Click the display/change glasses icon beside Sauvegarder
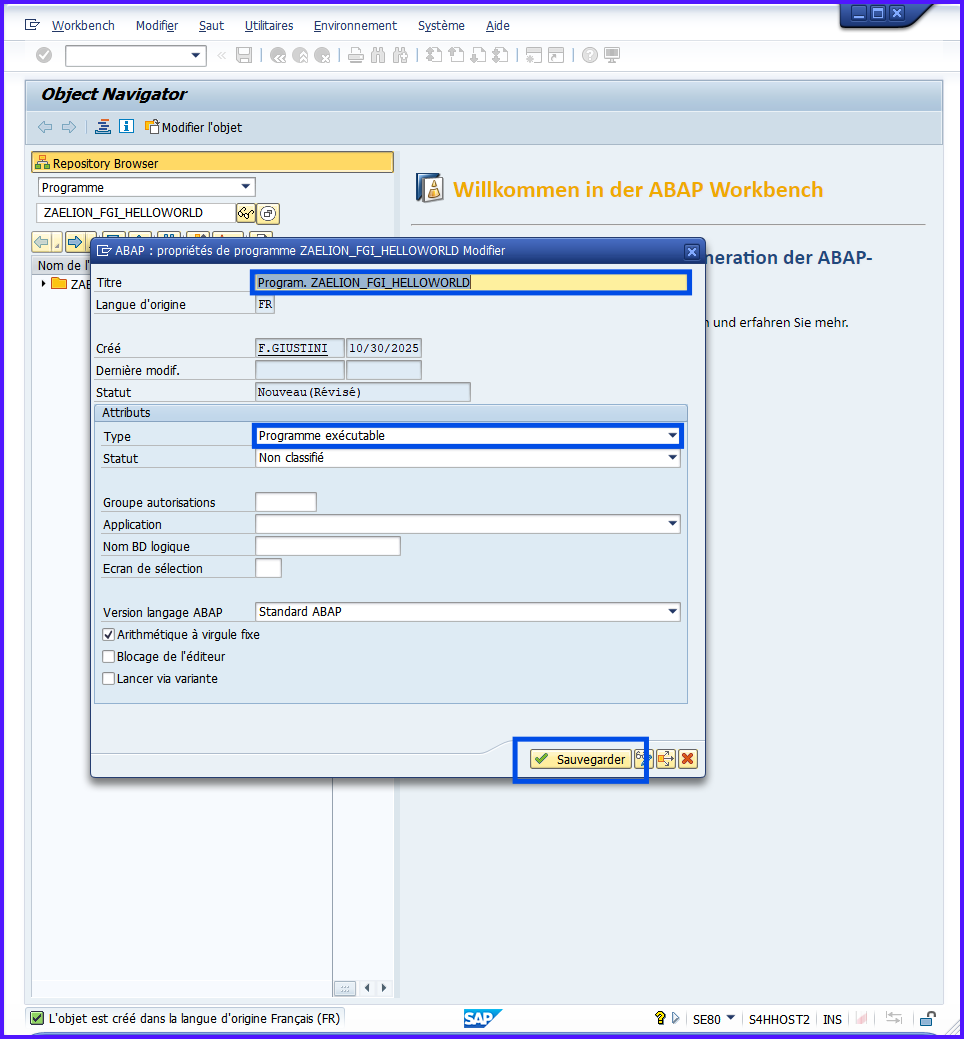 click(x=644, y=759)
